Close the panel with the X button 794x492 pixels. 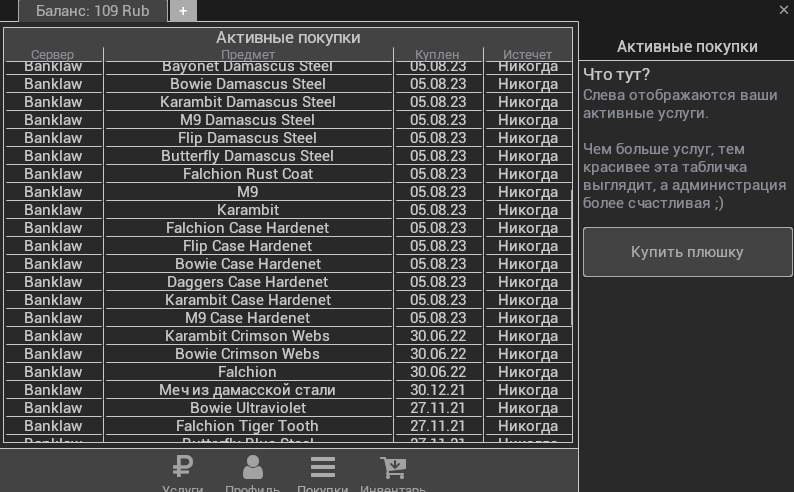[x=783, y=10]
